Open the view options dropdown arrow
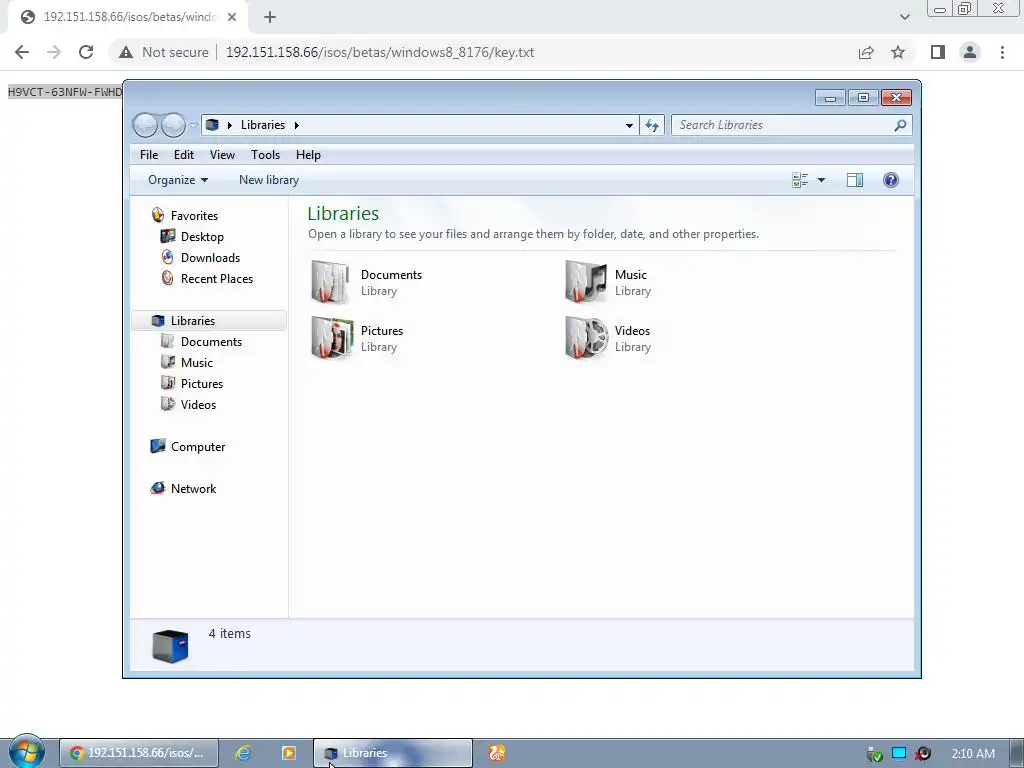Screen dimensions: 1024x768 click(822, 180)
